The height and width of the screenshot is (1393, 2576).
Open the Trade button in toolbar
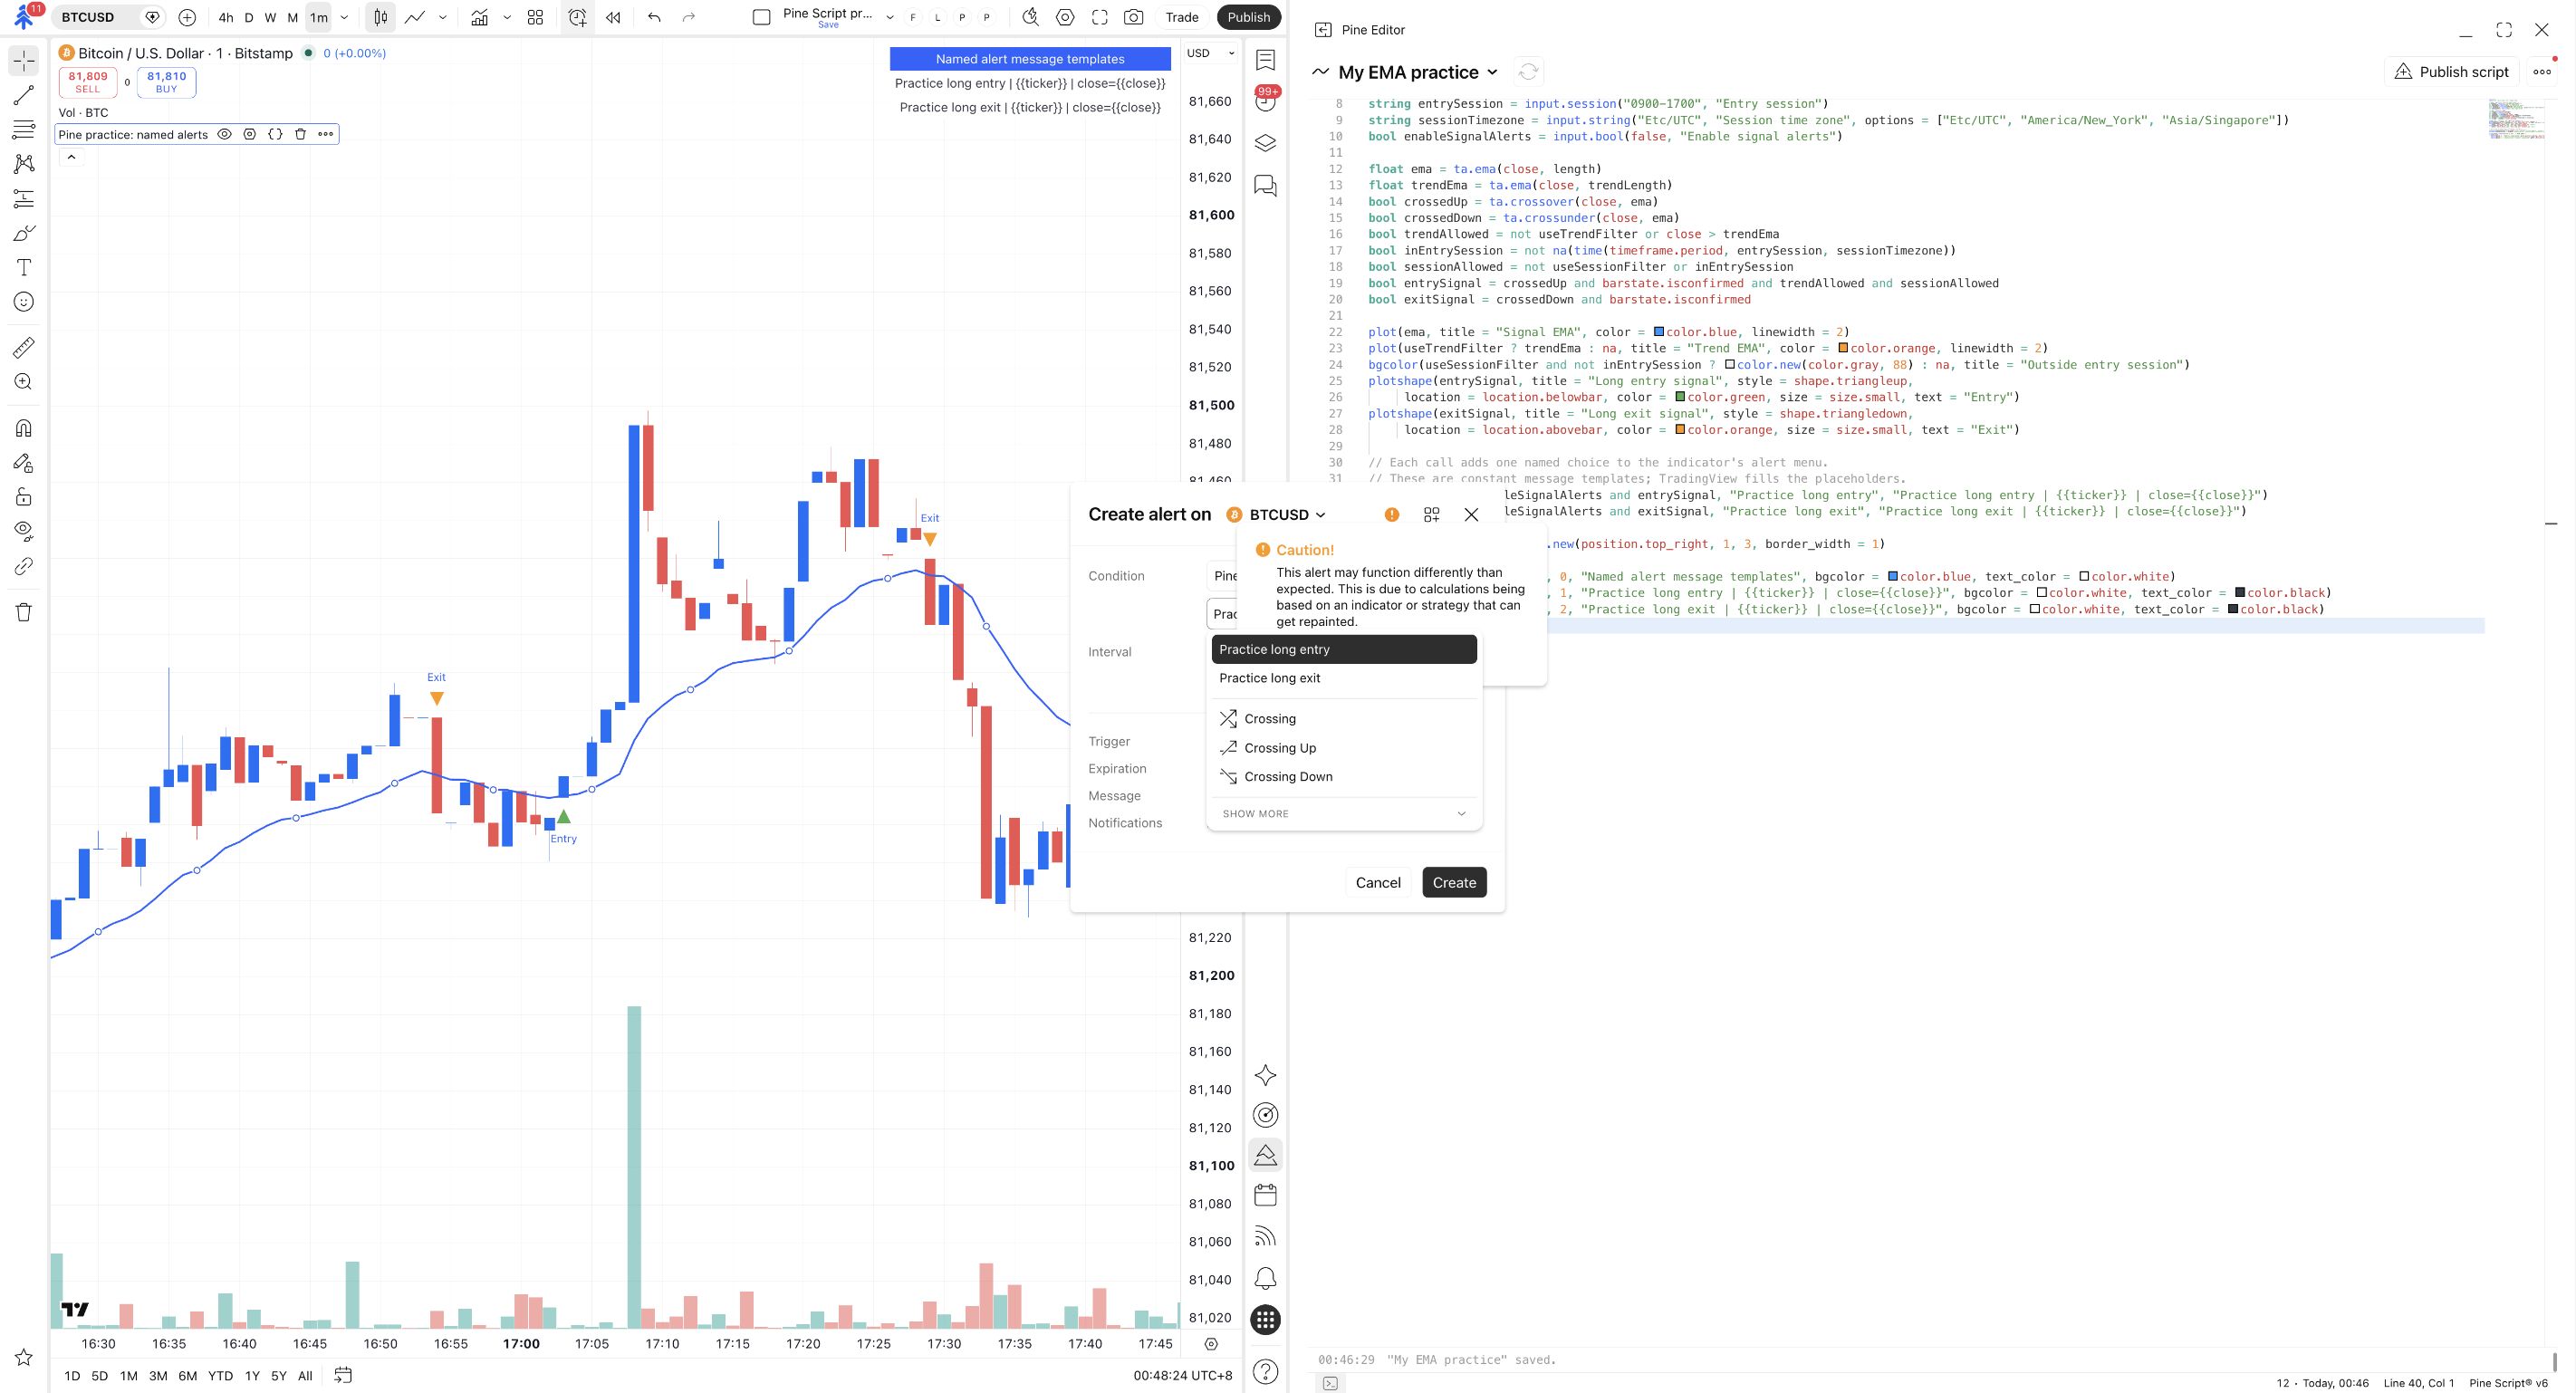click(x=1181, y=17)
